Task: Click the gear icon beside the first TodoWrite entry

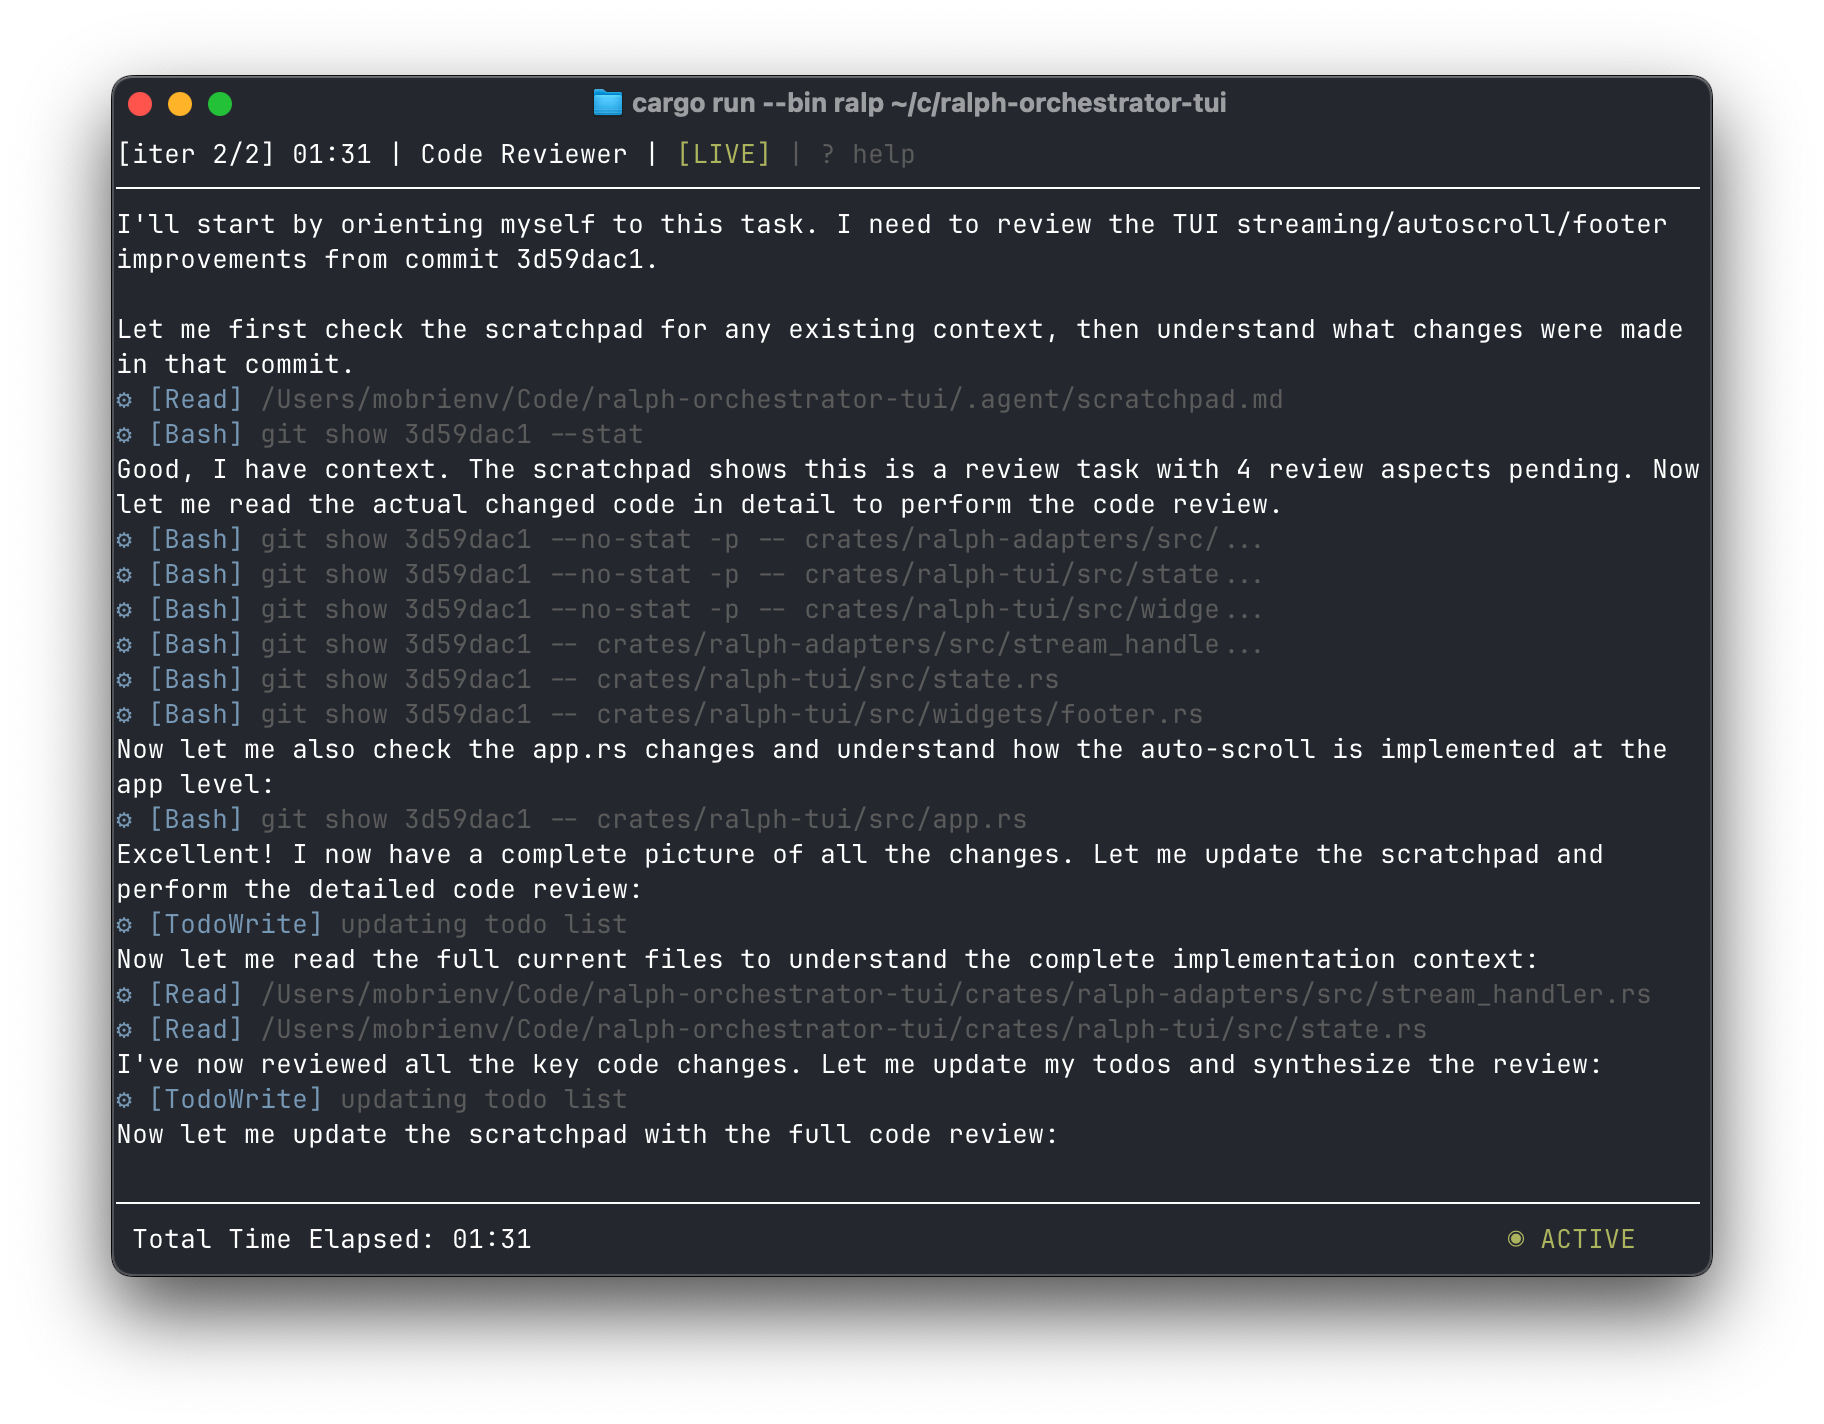Action: [x=124, y=923]
